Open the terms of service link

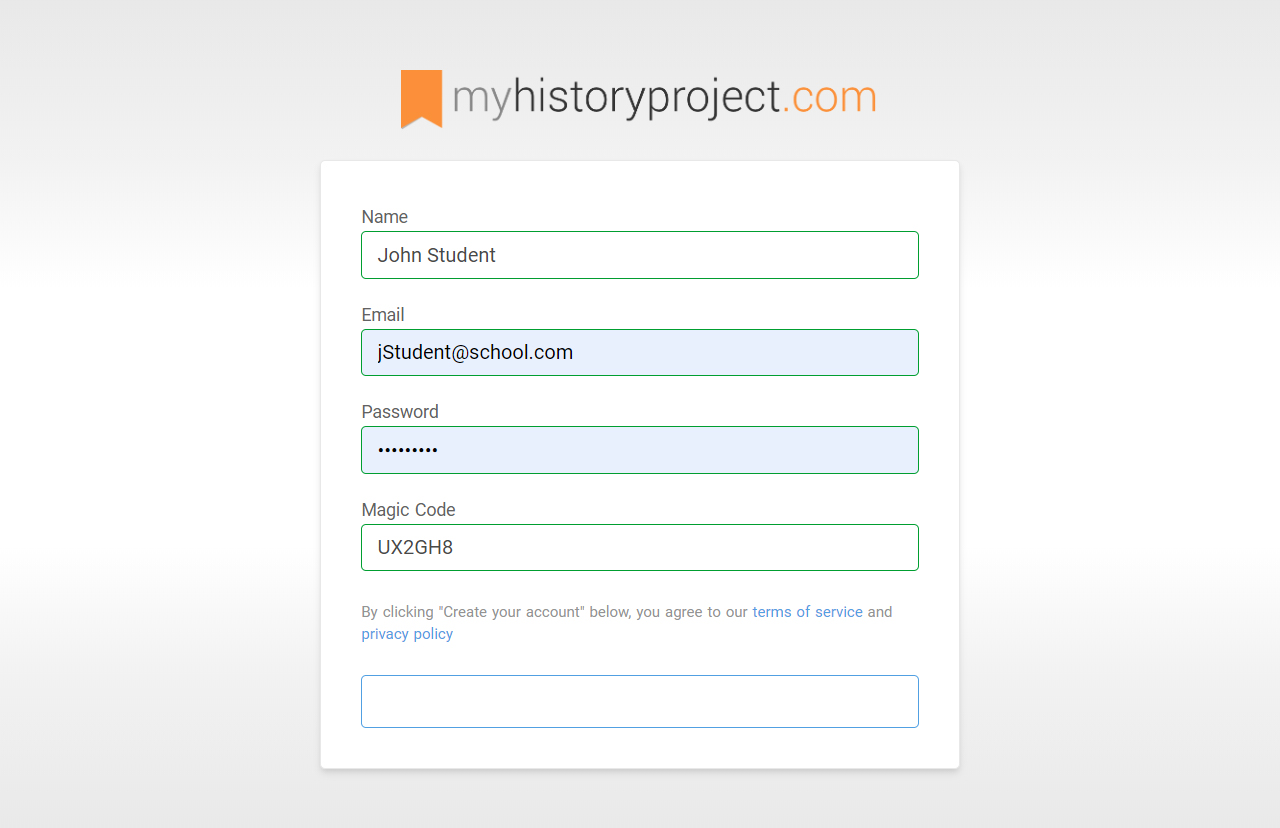click(807, 612)
